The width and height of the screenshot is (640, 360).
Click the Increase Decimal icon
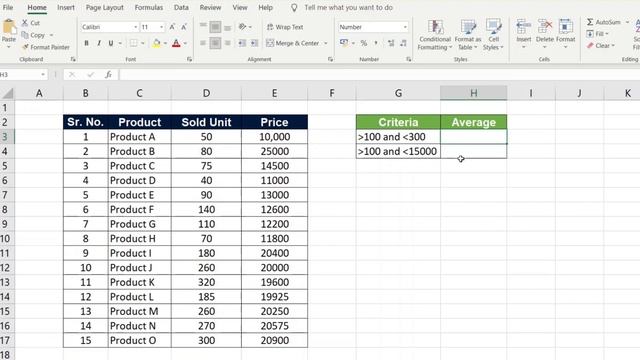(391, 43)
